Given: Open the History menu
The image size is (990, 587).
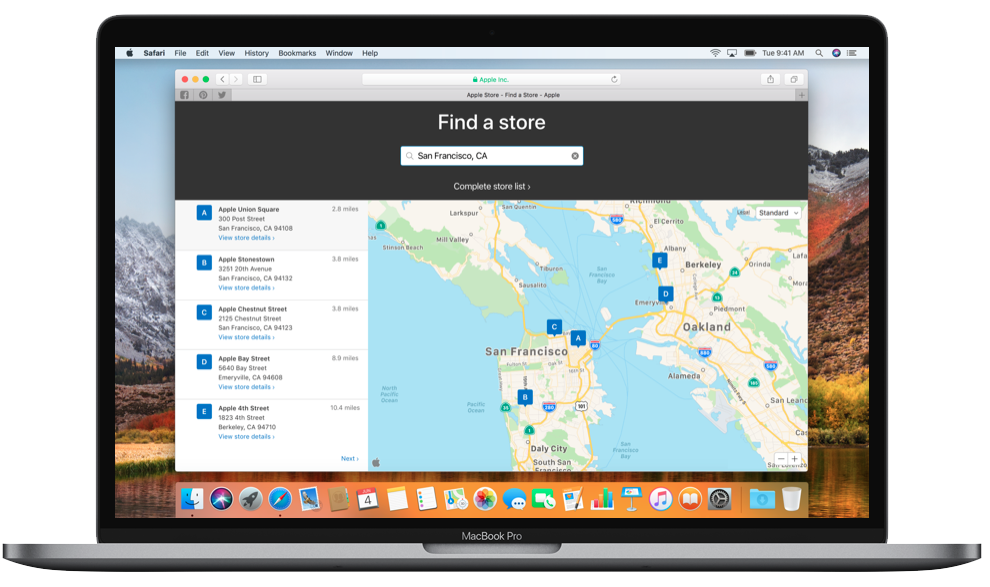Looking at the screenshot, I should pos(256,53).
